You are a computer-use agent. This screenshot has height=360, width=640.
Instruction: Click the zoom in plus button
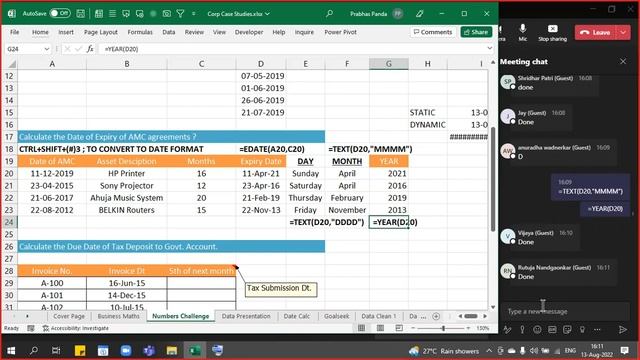point(468,328)
